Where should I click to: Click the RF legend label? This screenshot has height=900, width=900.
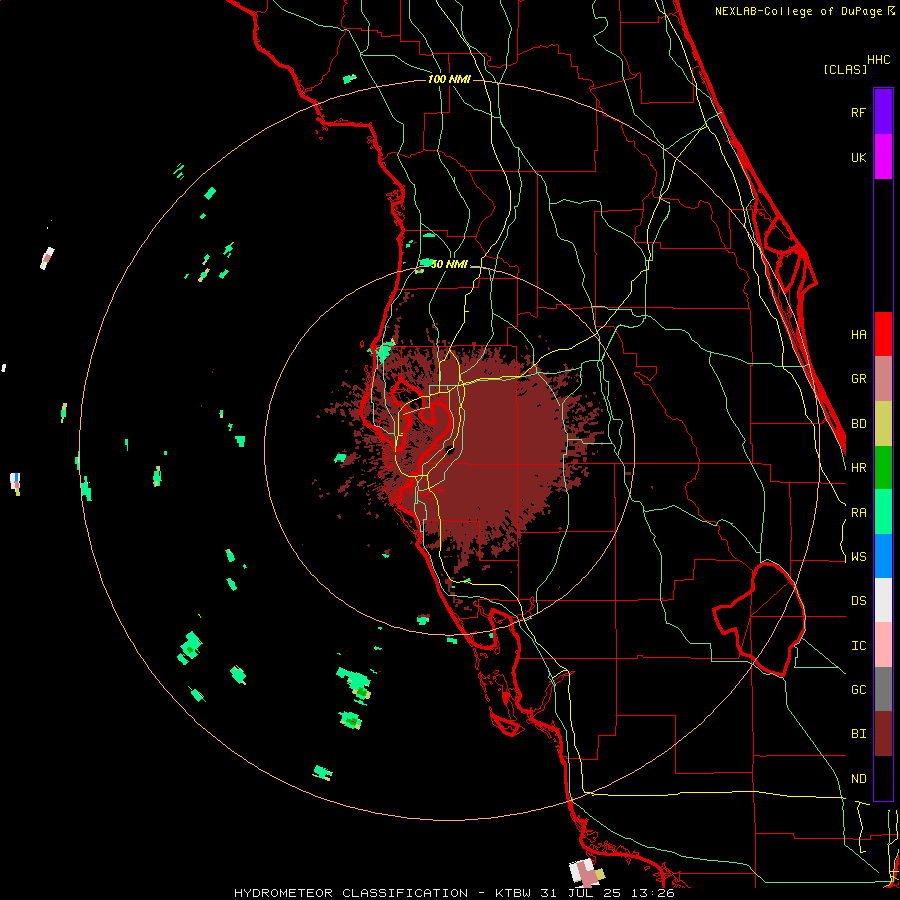click(x=858, y=112)
